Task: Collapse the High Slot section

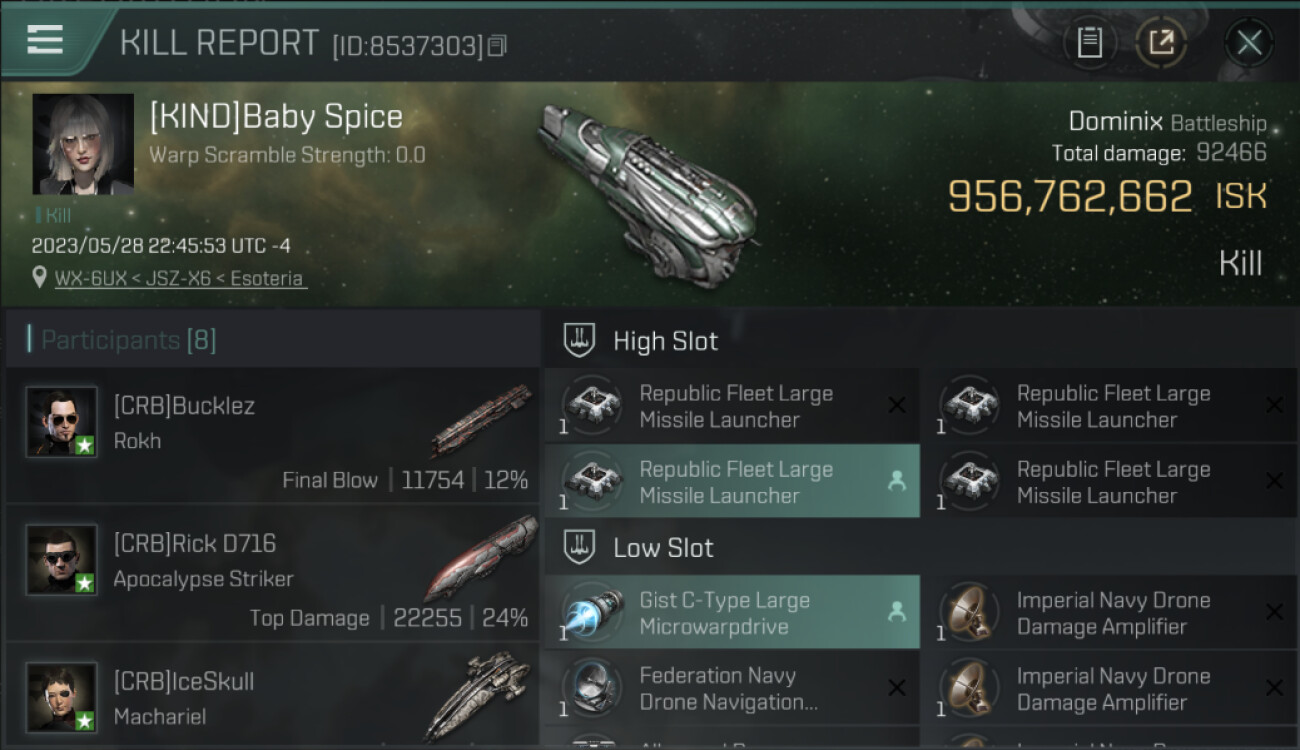Action: 580,341
